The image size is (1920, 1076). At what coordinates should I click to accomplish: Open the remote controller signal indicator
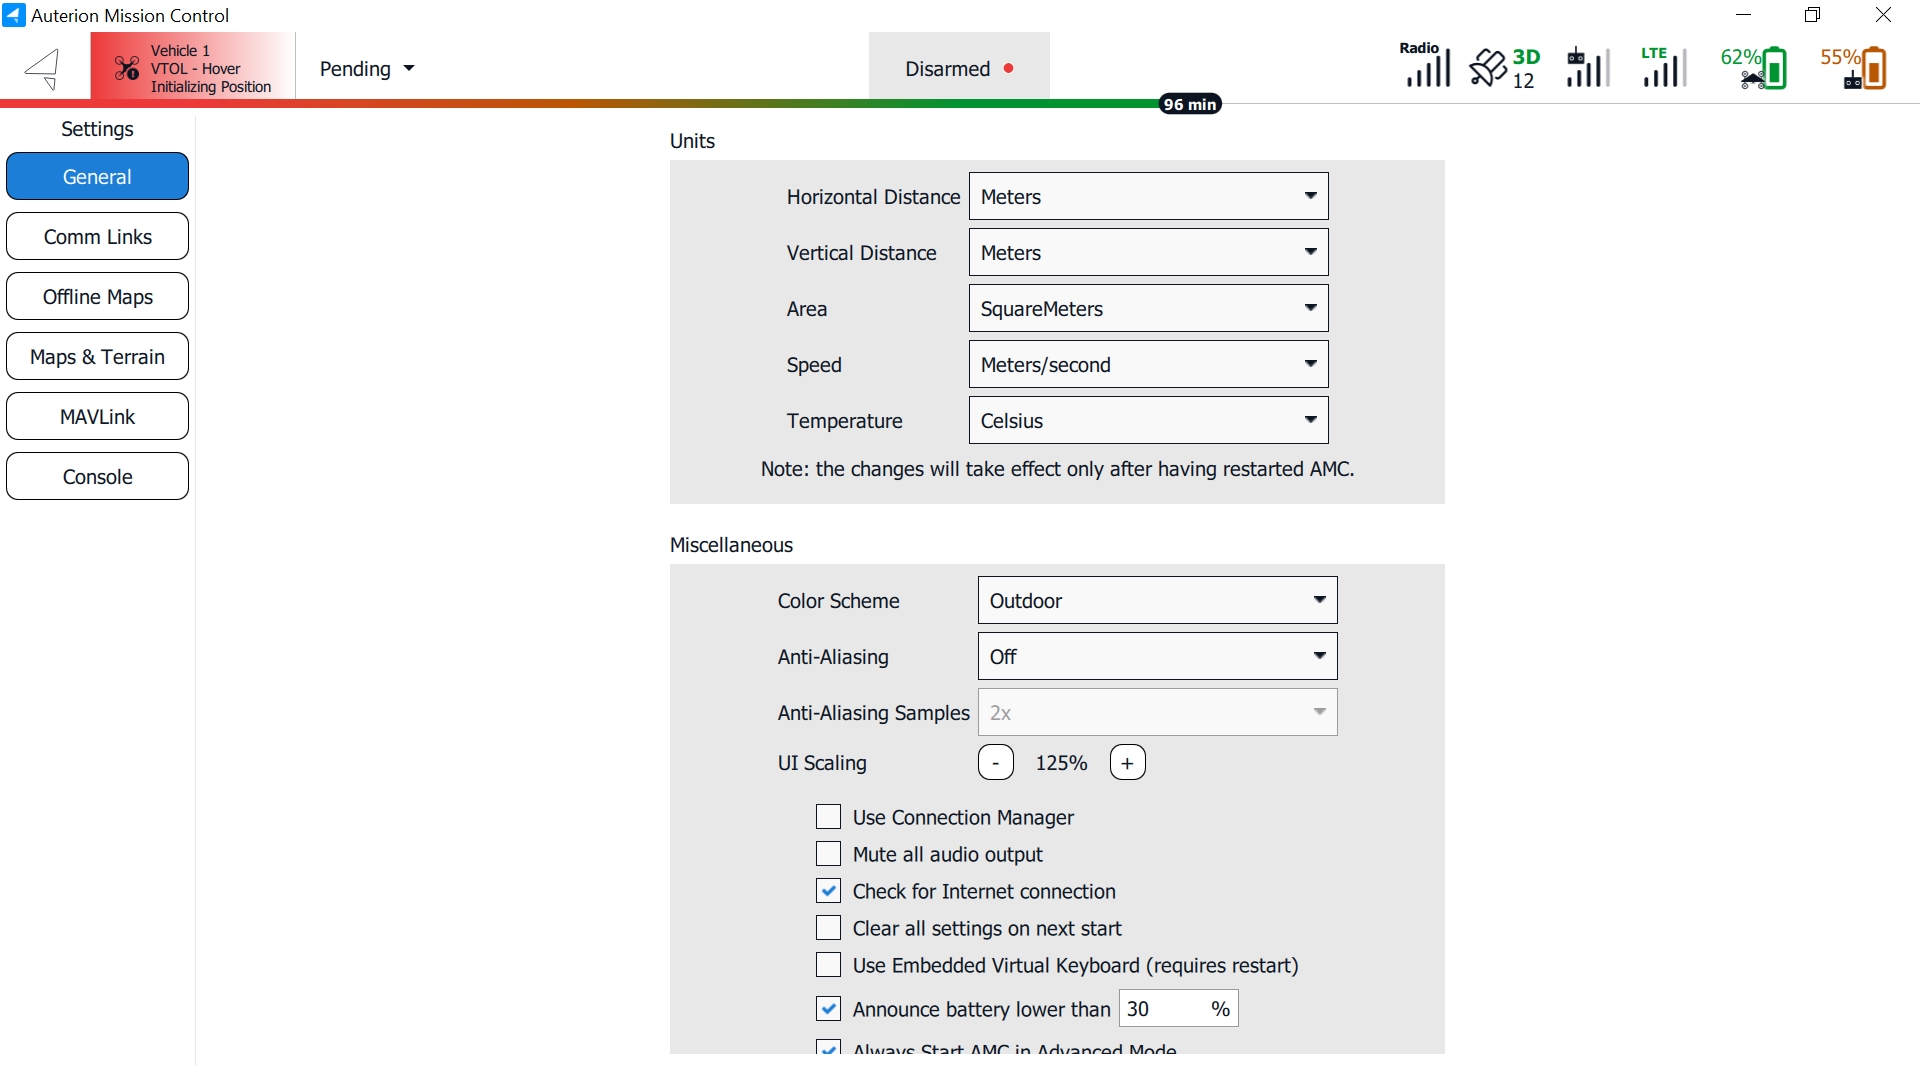click(x=1588, y=68)
